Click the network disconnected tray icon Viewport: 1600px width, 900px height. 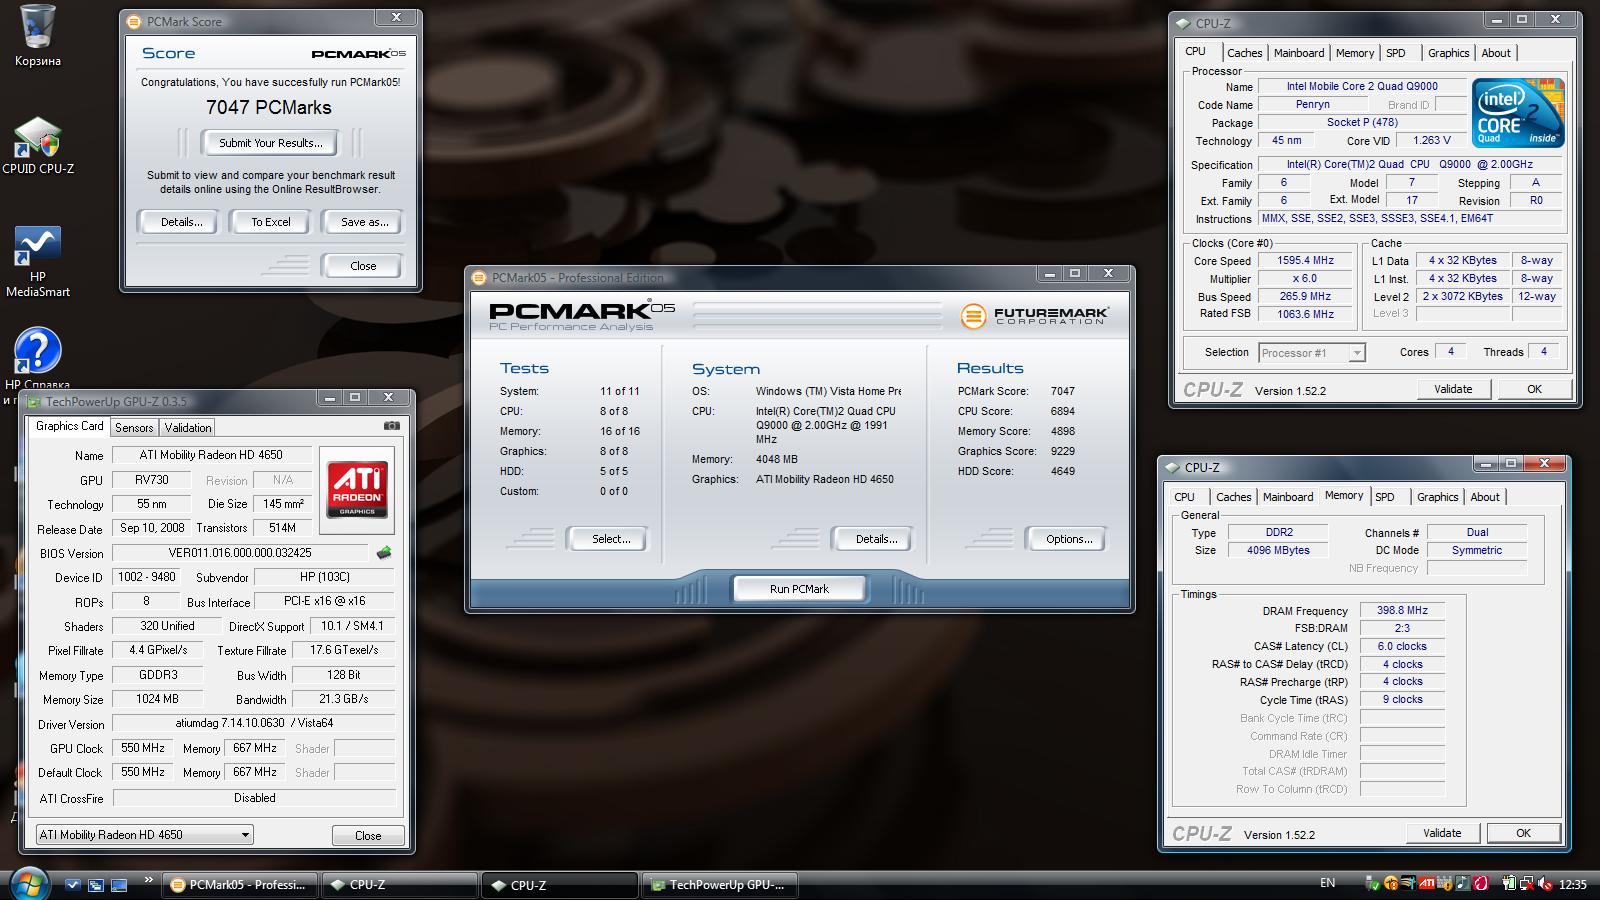(1527, 884)
